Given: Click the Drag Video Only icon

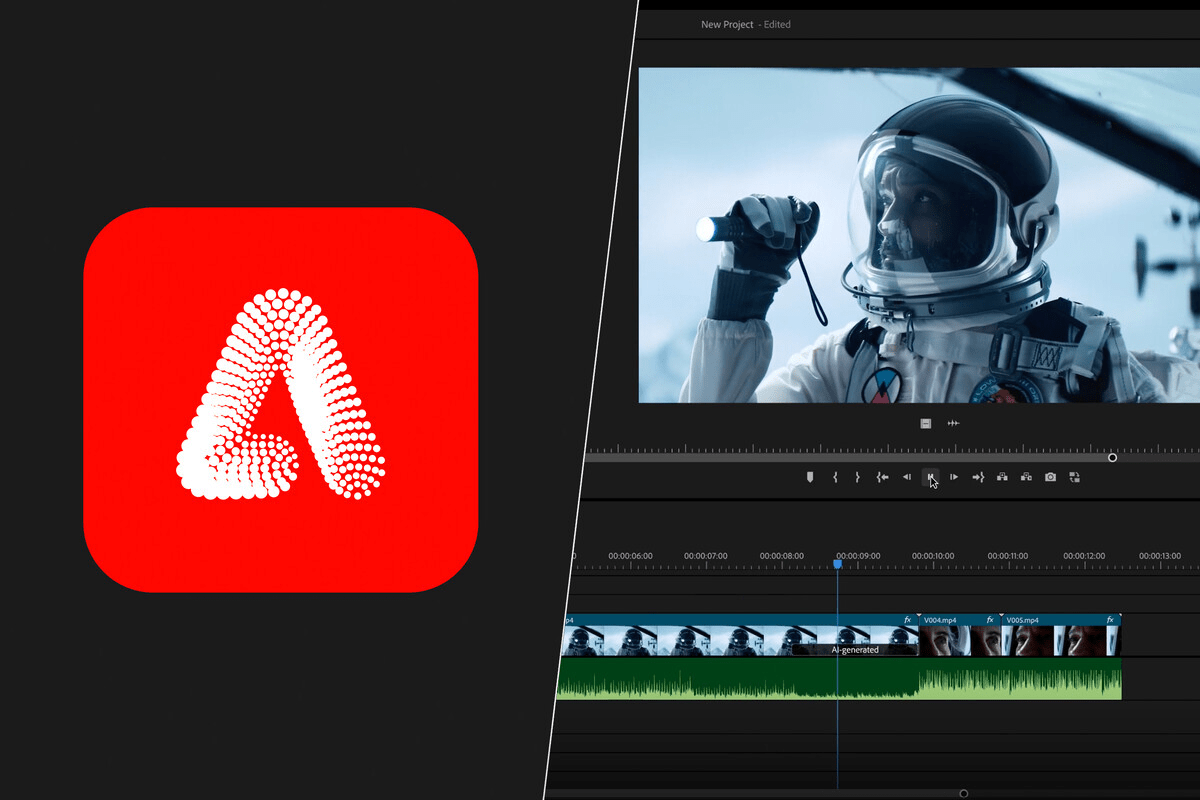Looking at the screenshot, I should coord(926,423).
